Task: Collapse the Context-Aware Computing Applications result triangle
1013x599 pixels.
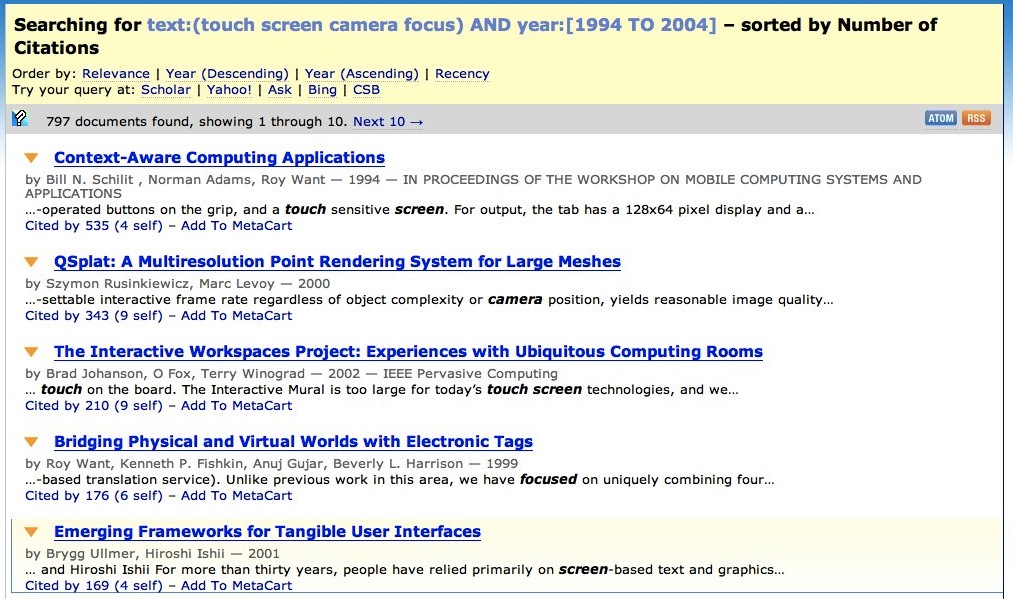Action: click(x=31, y=158)
